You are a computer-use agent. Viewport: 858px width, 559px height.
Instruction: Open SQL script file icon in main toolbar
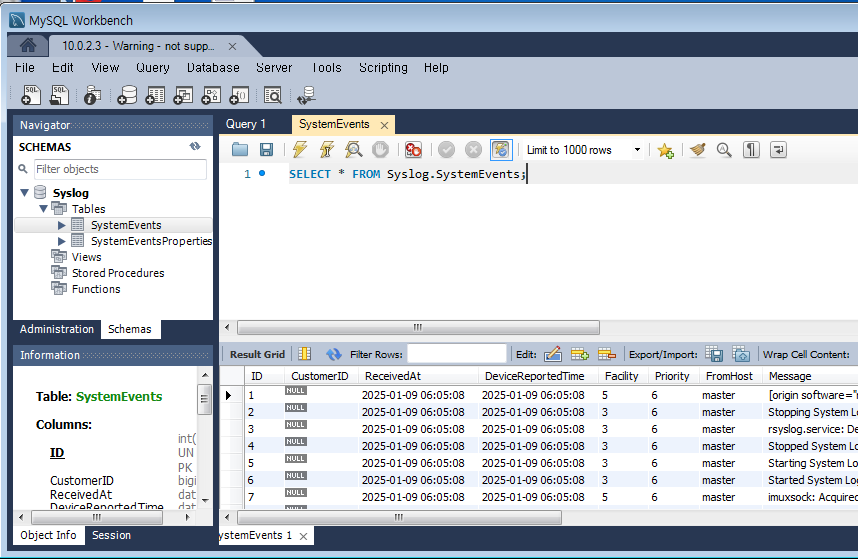point(59,95)
